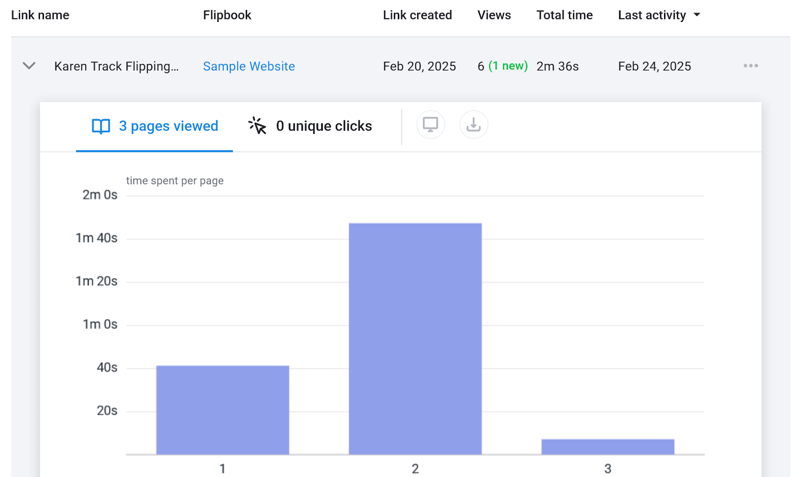Viewport: 802px width, 477px height.
Task: Open the three-dots row options menu
Action: pyautogui.click(x=750, y=66)
